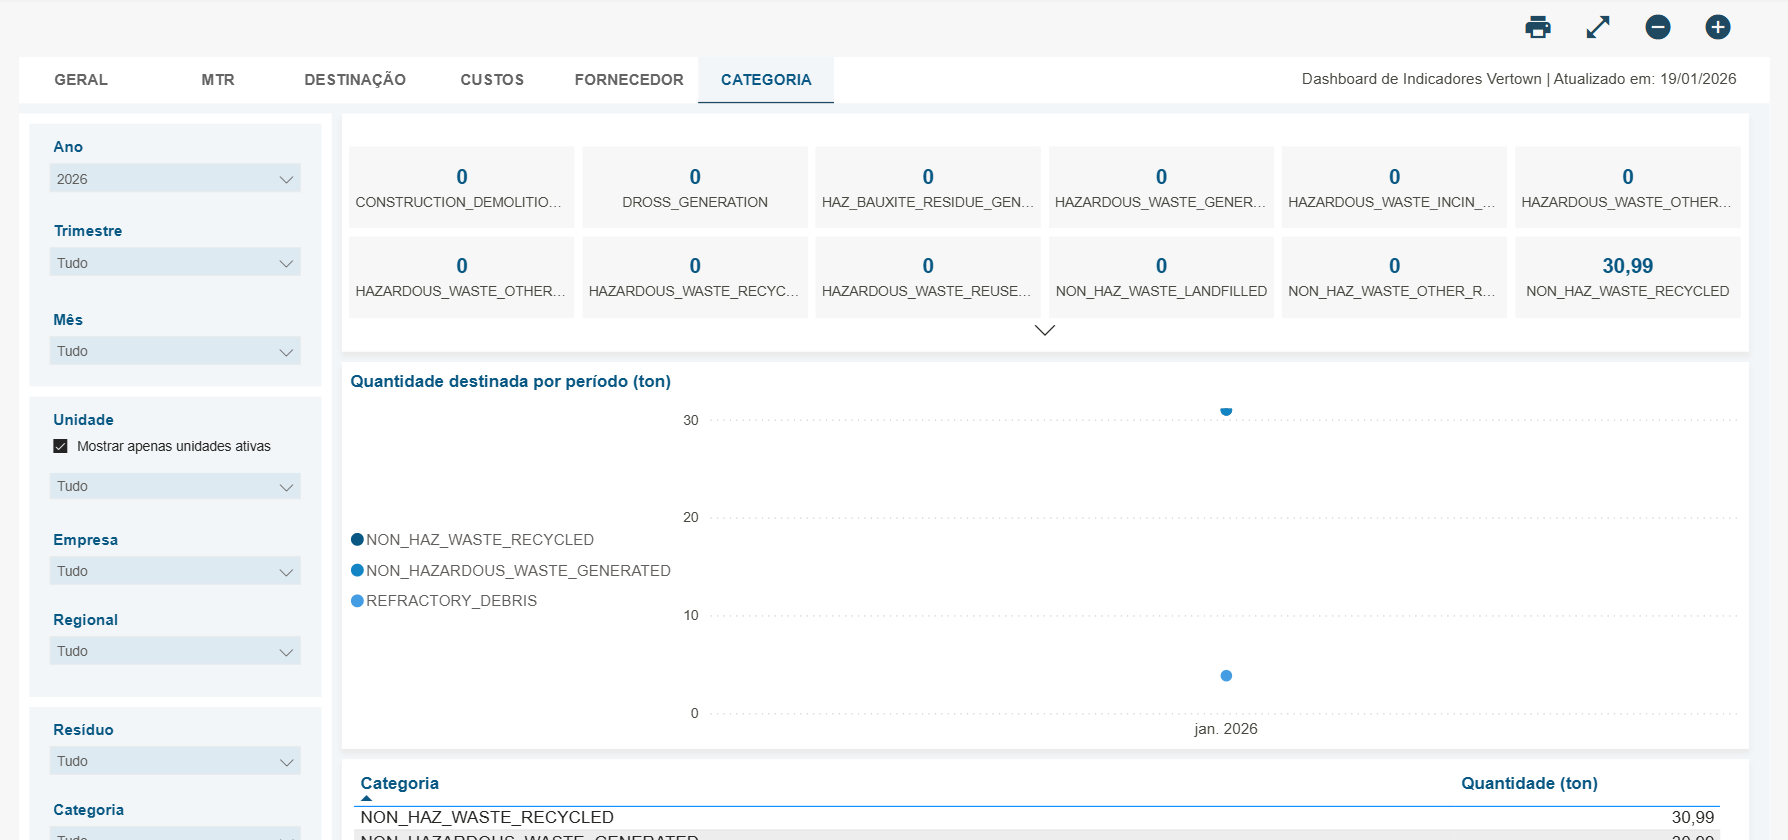1788x840 pixels.
Task: Open the MTR tab
Action: pos(218,80)
